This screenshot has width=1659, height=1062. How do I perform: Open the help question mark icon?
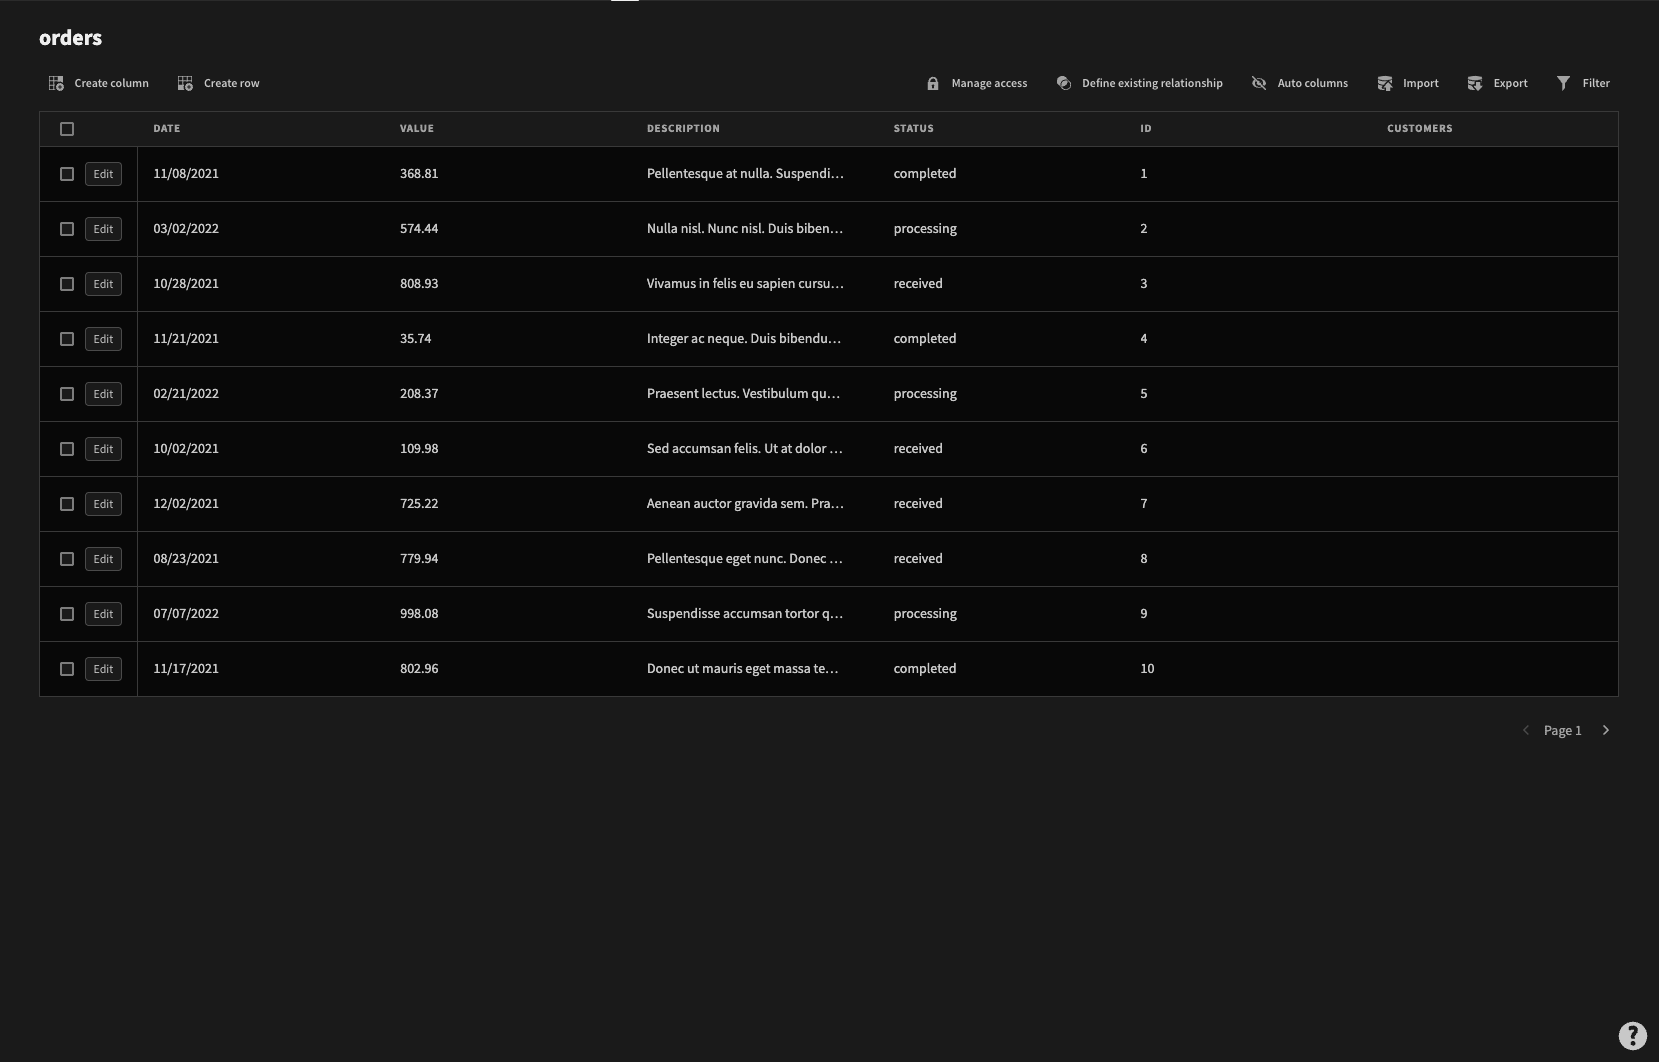coord(1632,1035)
